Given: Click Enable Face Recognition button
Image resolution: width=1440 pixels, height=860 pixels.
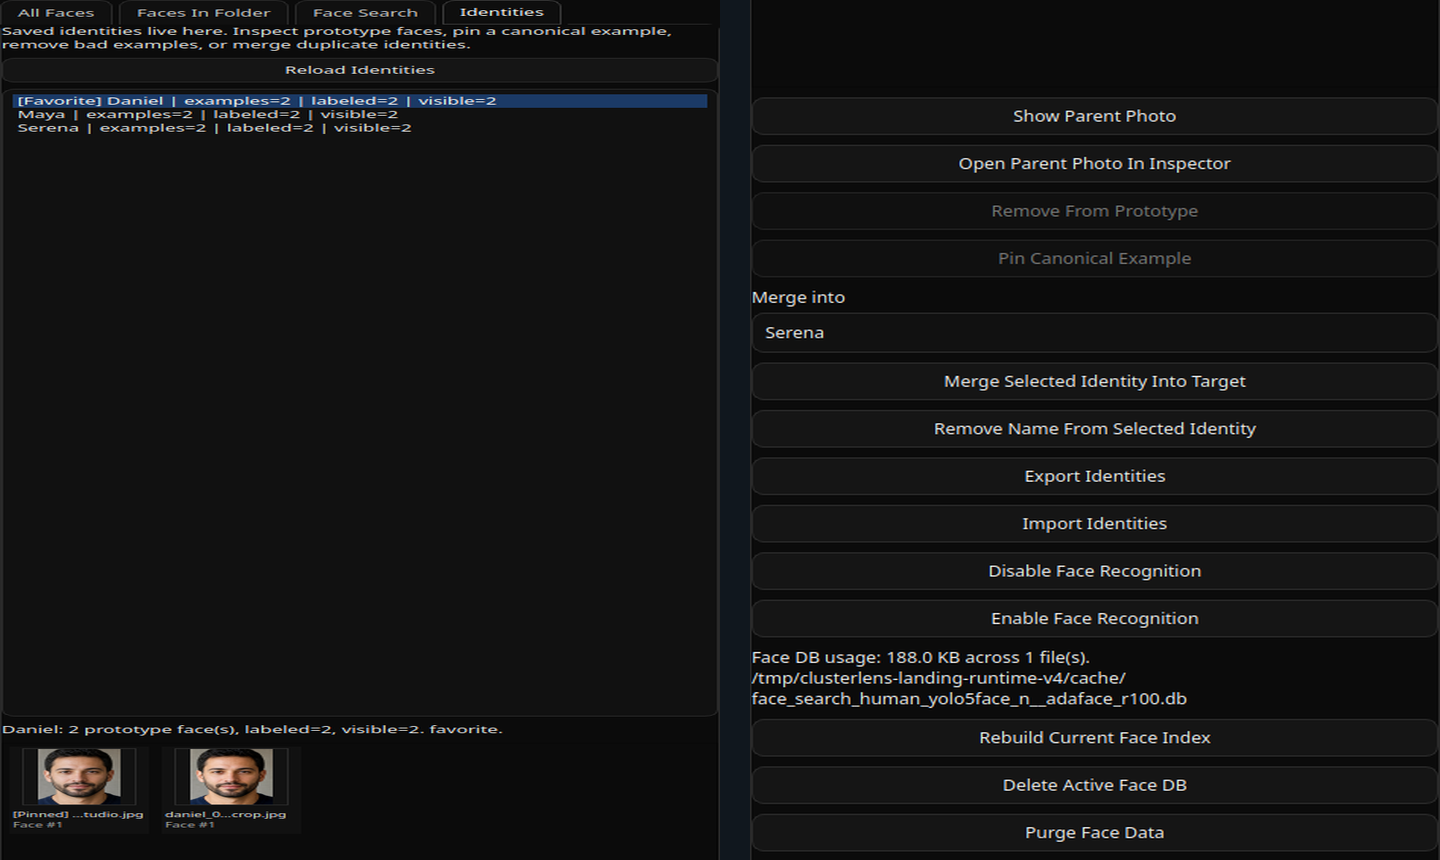Looking at the screenshot, I should [x=1094, y=619].
